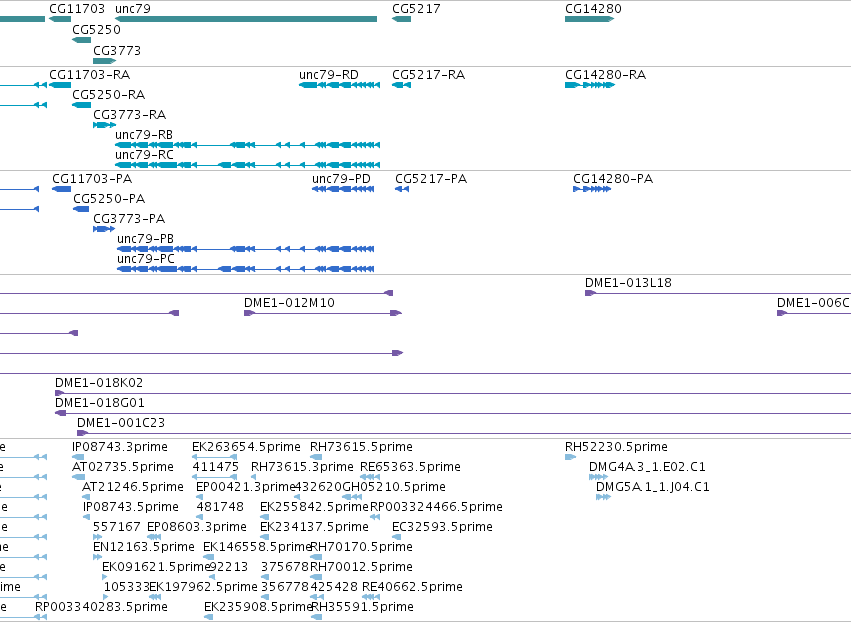Click the CG14280 gene bar
The width and height of the screenshot is (851, 622).
(589, 19)
